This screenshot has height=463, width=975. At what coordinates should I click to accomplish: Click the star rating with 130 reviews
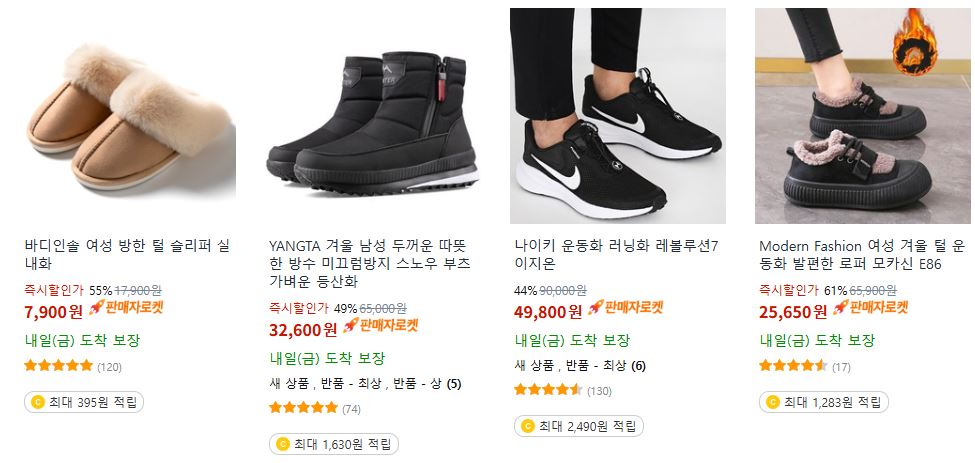[x=548, y=390]
